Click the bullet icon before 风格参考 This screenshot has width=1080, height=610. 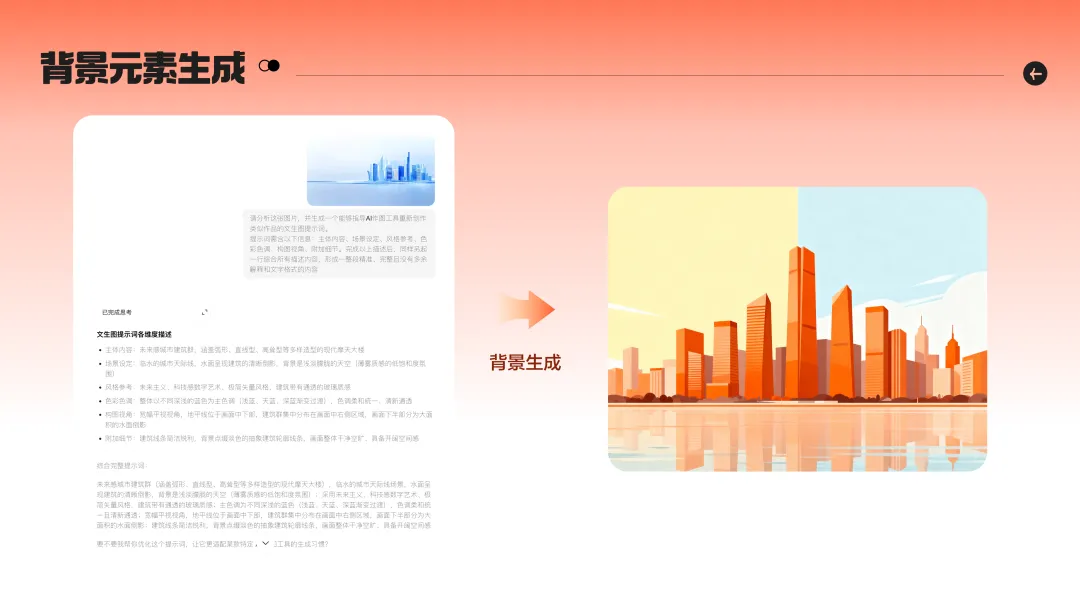[x=100, y=386]
